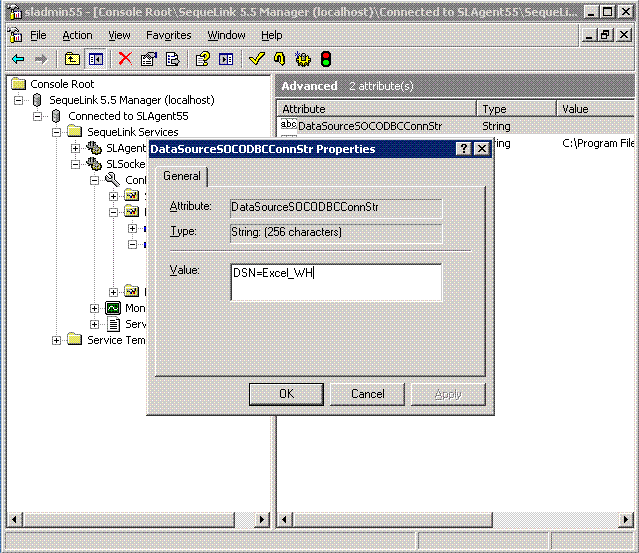Close the Properties dialog with X
The image size is (639, 553).
pos(482,149)
